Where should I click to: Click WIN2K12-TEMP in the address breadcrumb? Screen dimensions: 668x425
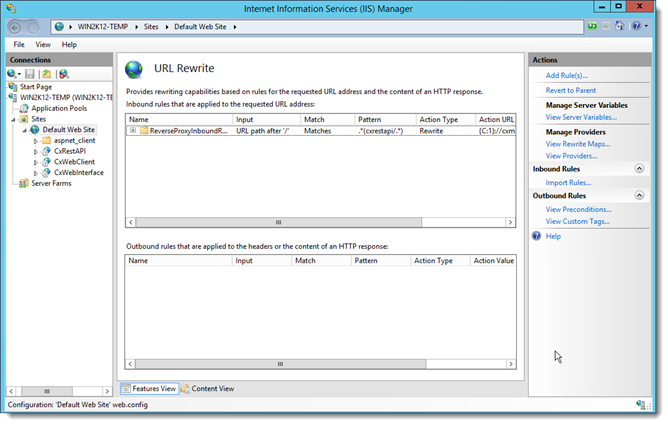tap(103, 26)
